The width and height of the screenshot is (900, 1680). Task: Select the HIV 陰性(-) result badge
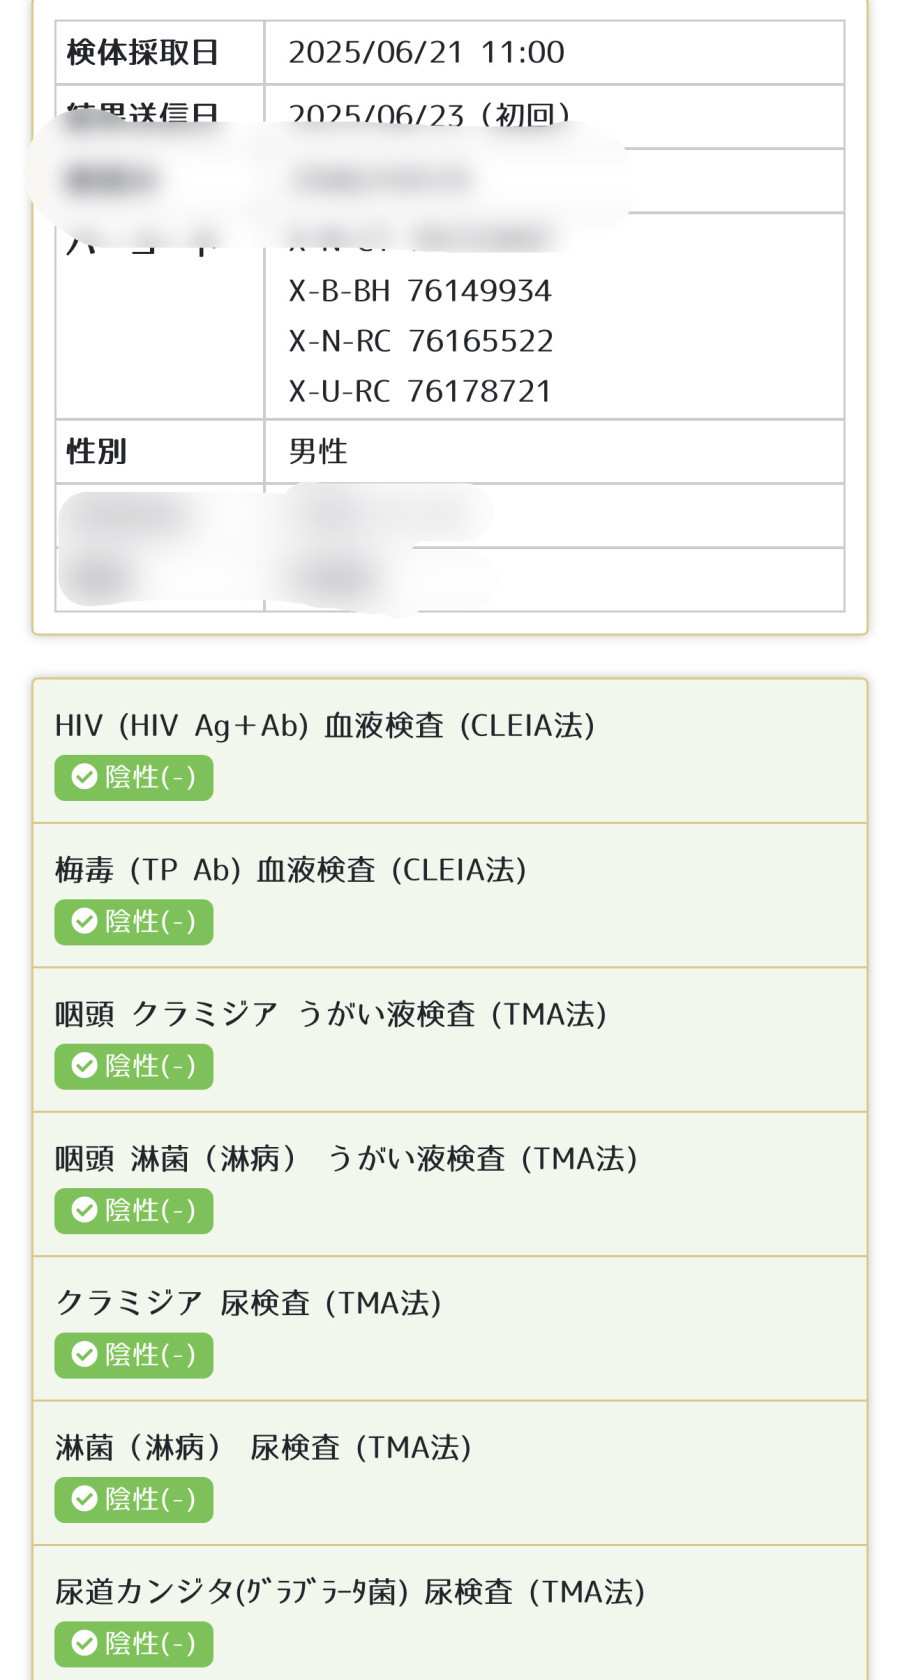134,777
